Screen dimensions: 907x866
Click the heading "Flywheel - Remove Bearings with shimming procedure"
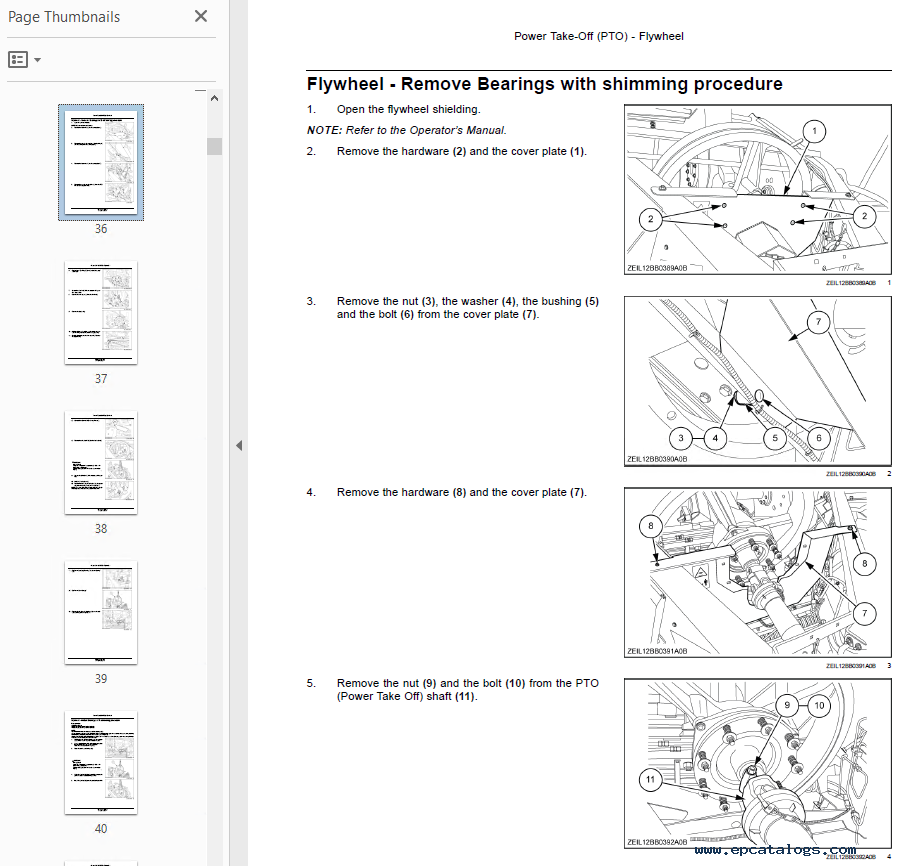[x=544, y=84]
